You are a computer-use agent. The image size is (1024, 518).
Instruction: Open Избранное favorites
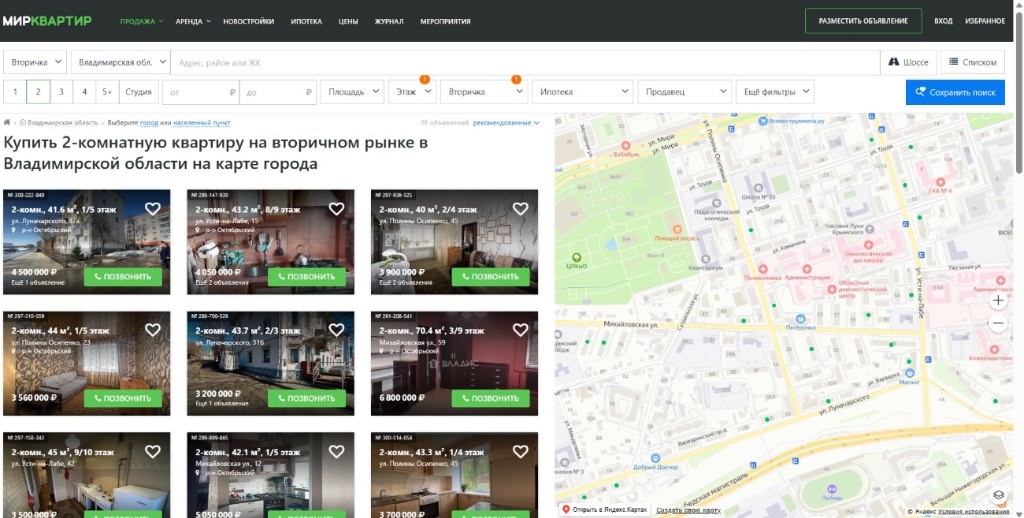pyautogui.click(x=985, y=21)
